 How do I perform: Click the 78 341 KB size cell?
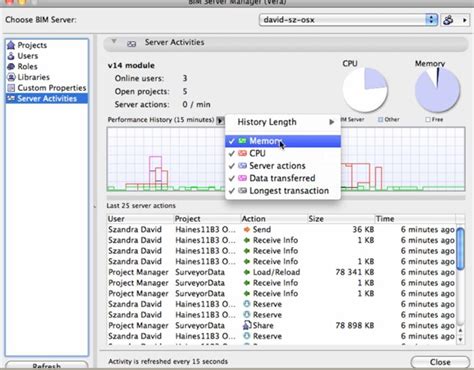[355, 272]
